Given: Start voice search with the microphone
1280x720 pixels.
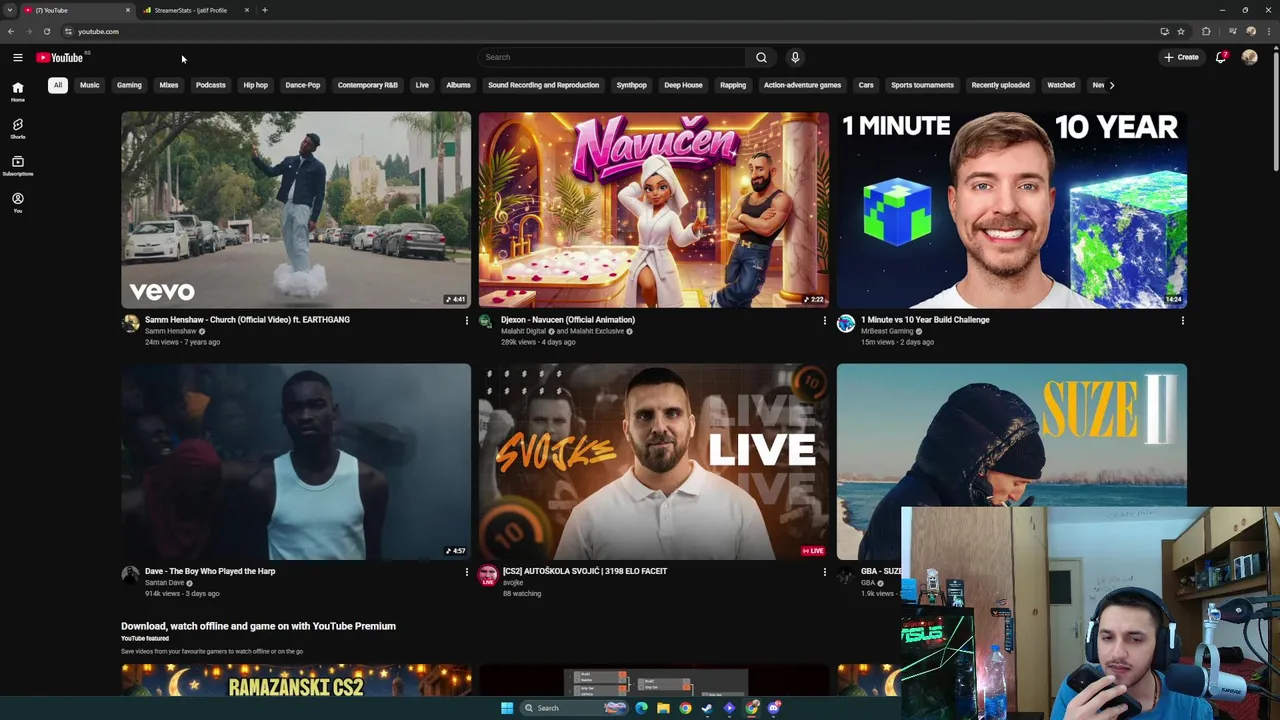Looking at the screenshot, I should click(795, 57).
